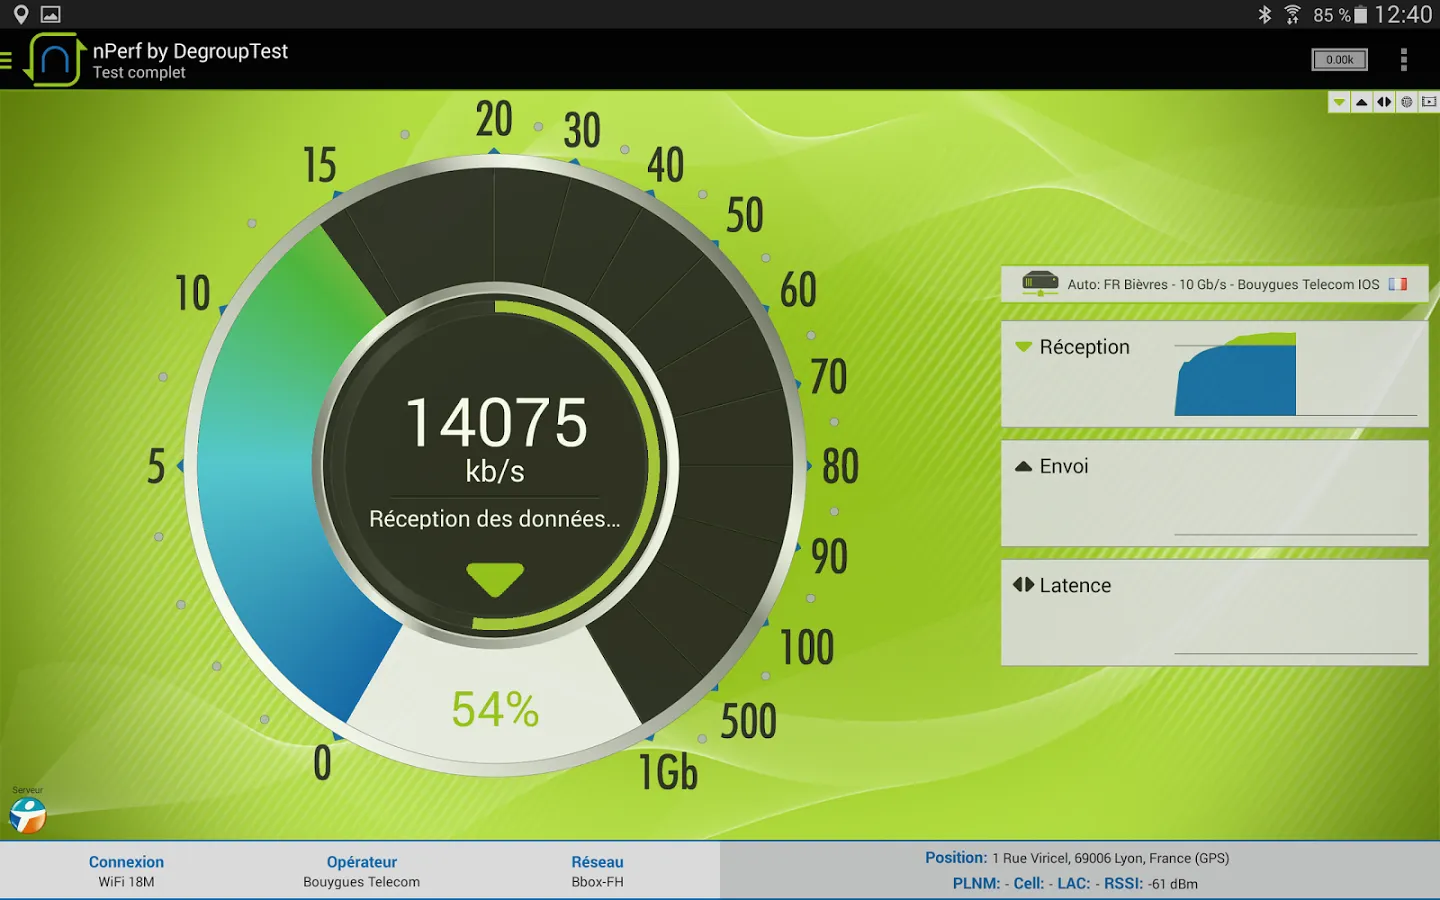Open the Réseau Bbox-FH info

[597, 871]
